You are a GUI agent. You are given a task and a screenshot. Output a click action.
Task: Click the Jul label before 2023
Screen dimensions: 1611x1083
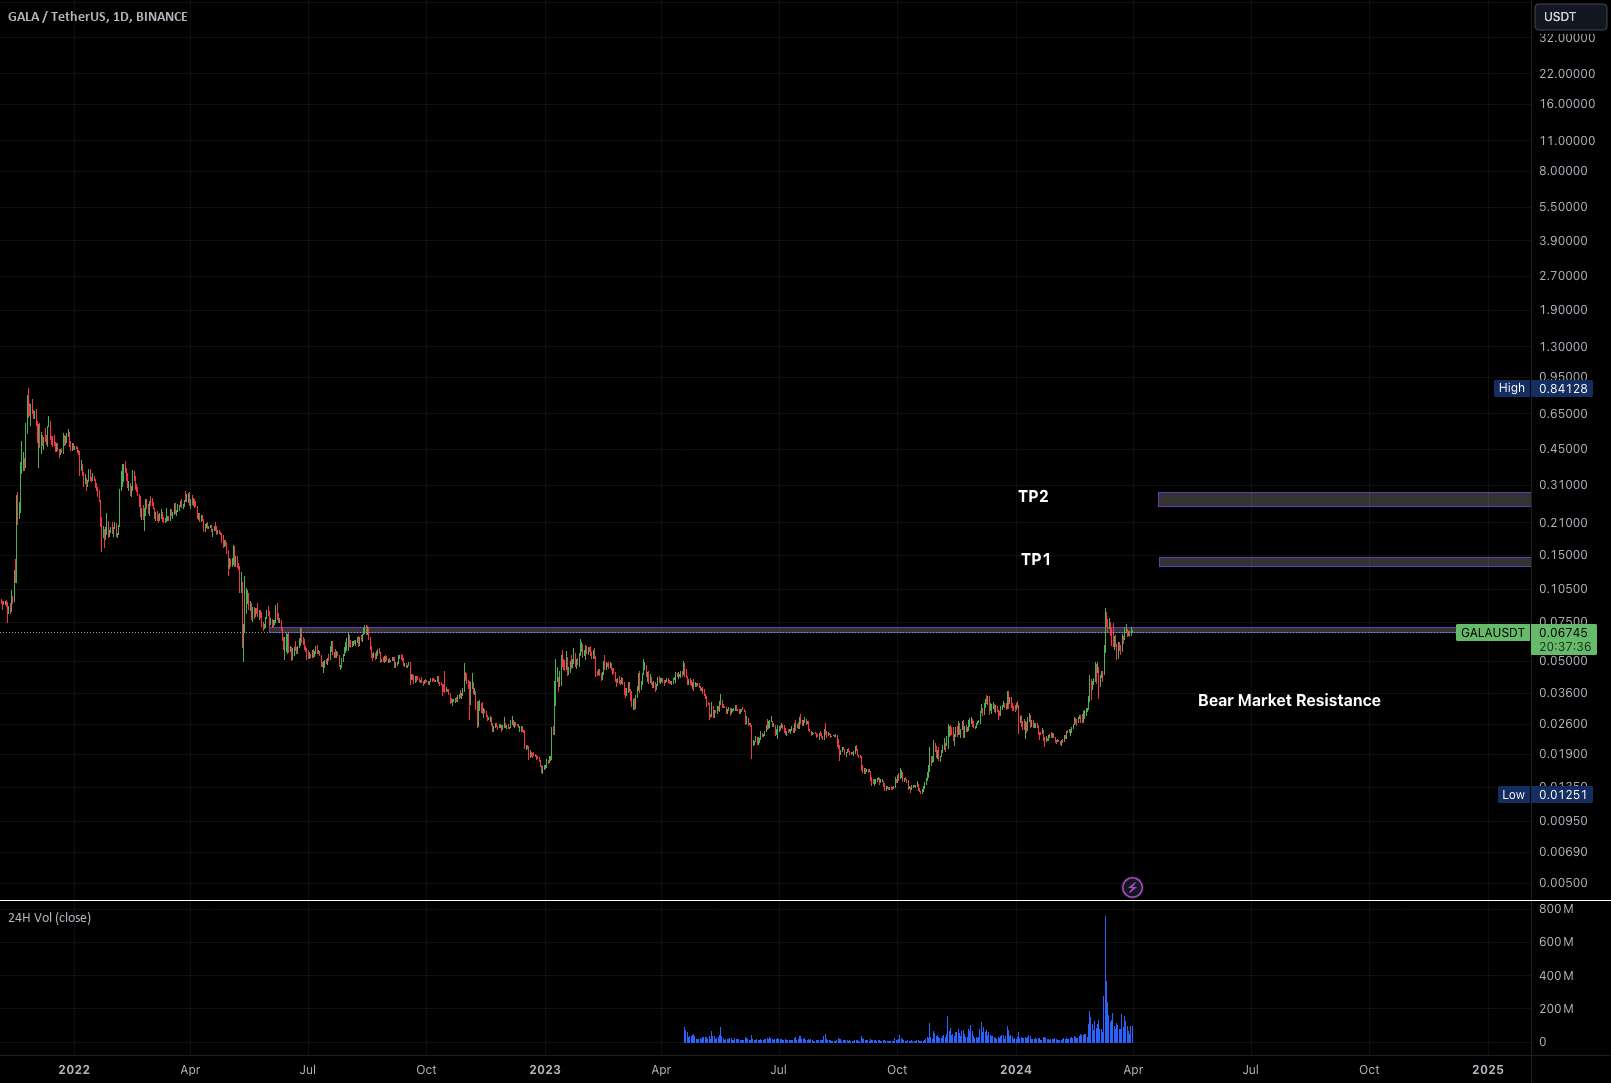pyautogui.click(x=307, y=1069)
